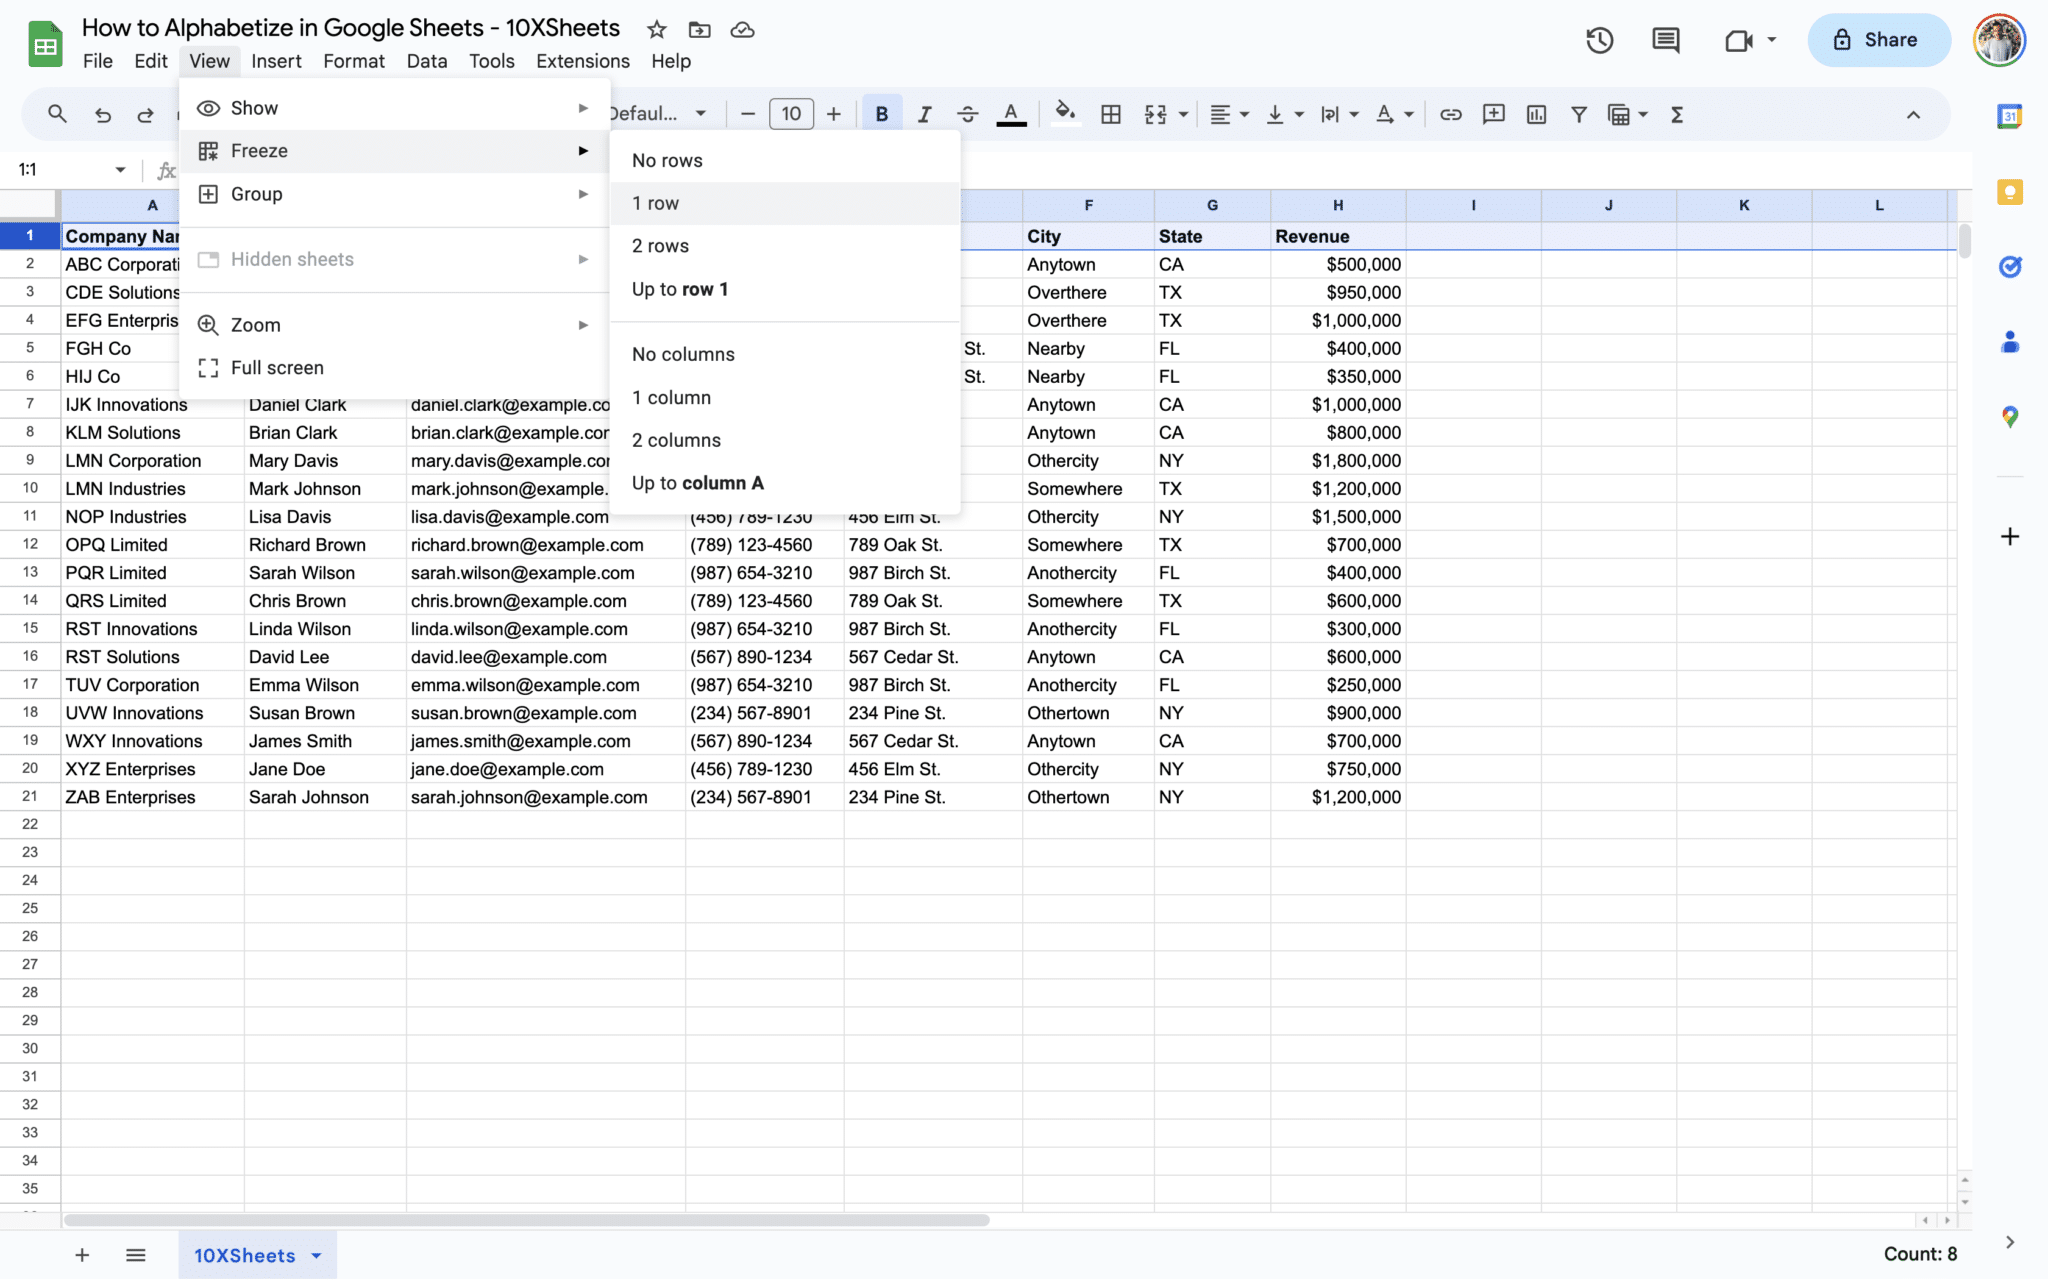
Task: Expand the Name box dropdown arrow
Action: click(x=120, y=170)
